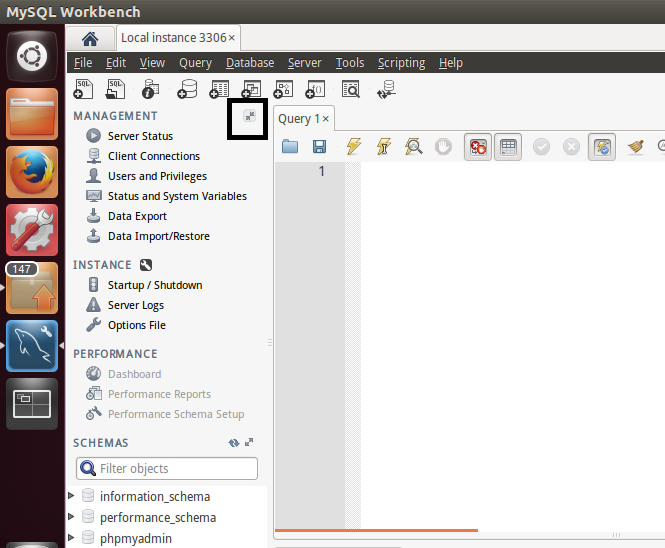Screen dimensions: 665x548
Task: Open Ubuntu Dash home button
Action: tap(32, 56)
